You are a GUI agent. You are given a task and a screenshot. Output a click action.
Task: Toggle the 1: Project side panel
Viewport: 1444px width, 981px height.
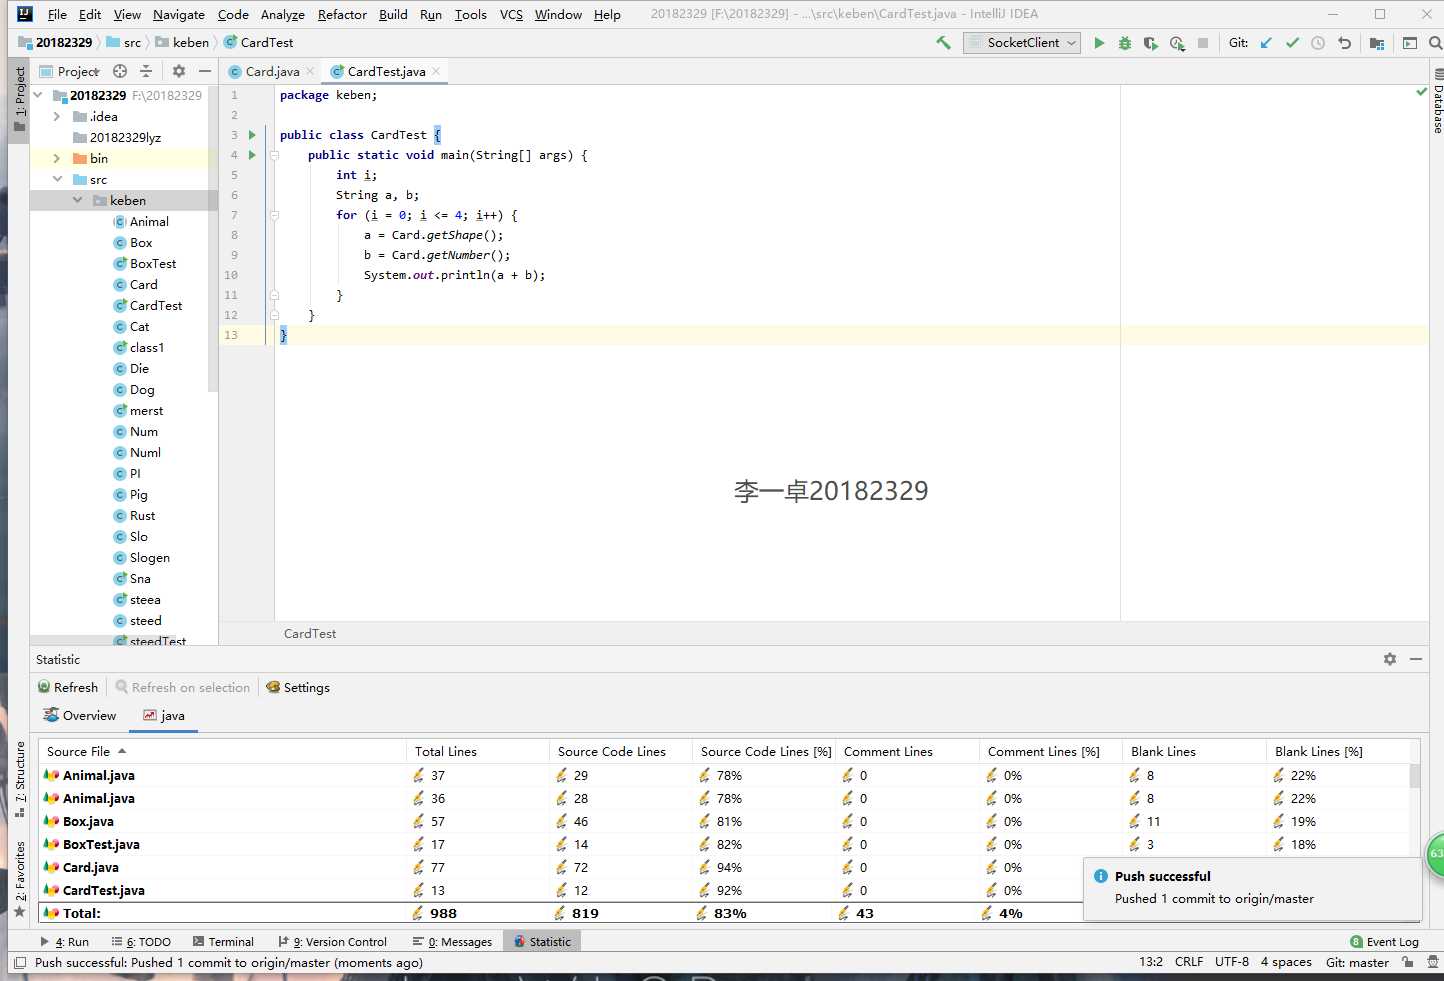pyautogui.click(x=19, y=100)
